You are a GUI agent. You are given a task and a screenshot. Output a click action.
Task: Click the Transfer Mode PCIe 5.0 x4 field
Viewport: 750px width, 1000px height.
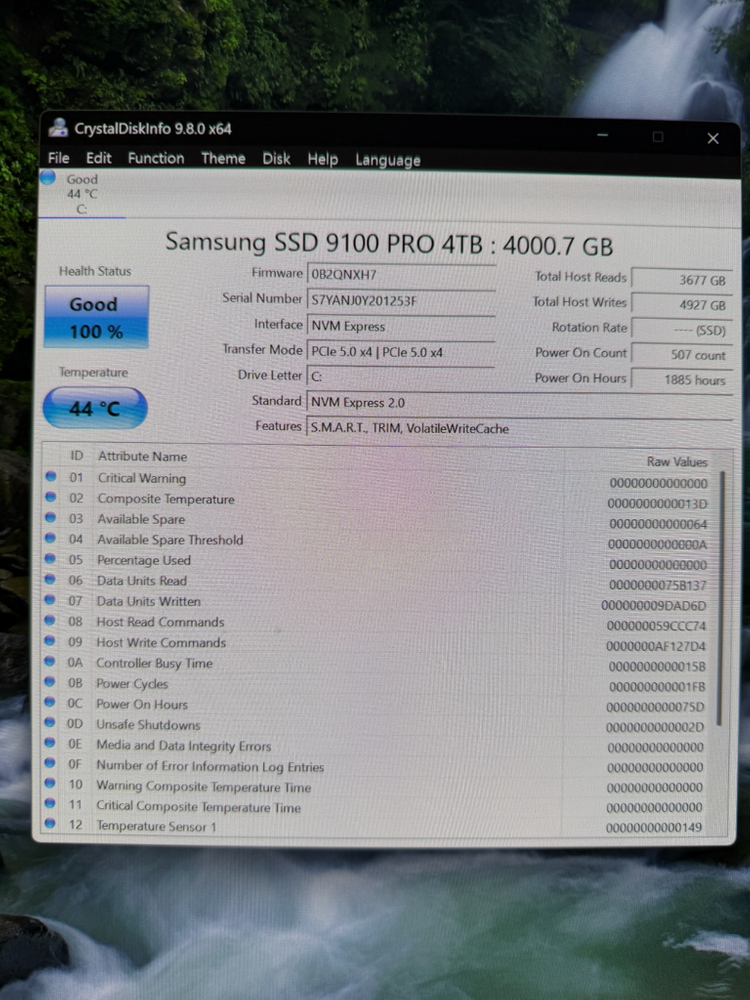(401, 351)
